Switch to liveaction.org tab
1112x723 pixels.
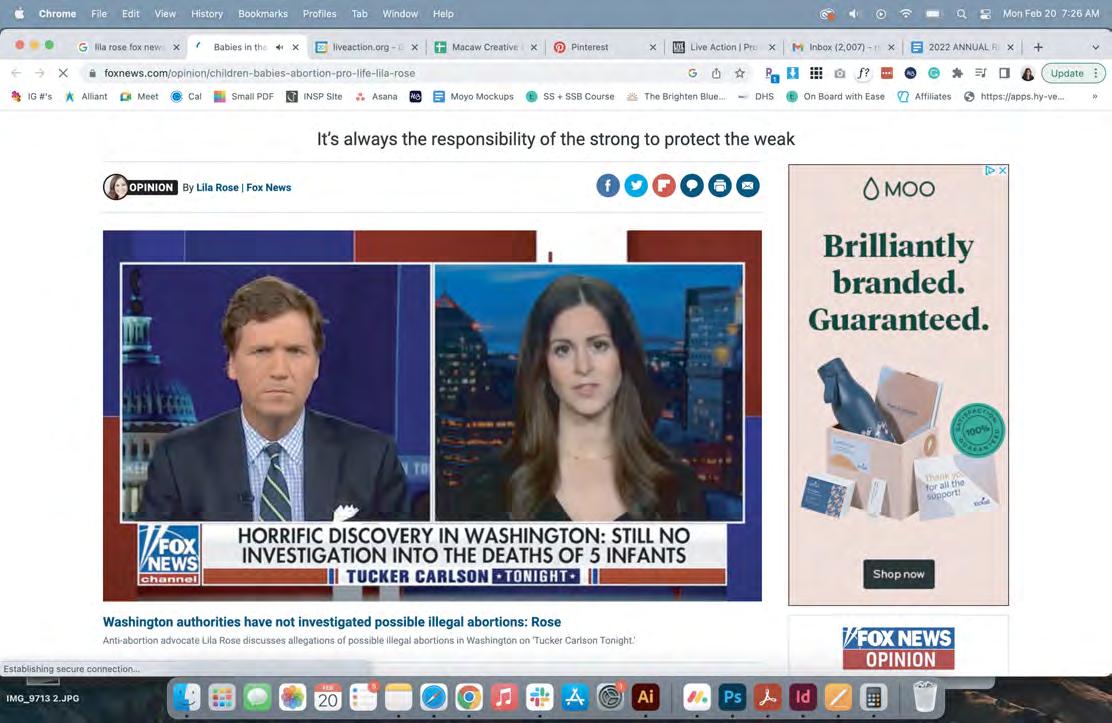pos(367,47)
